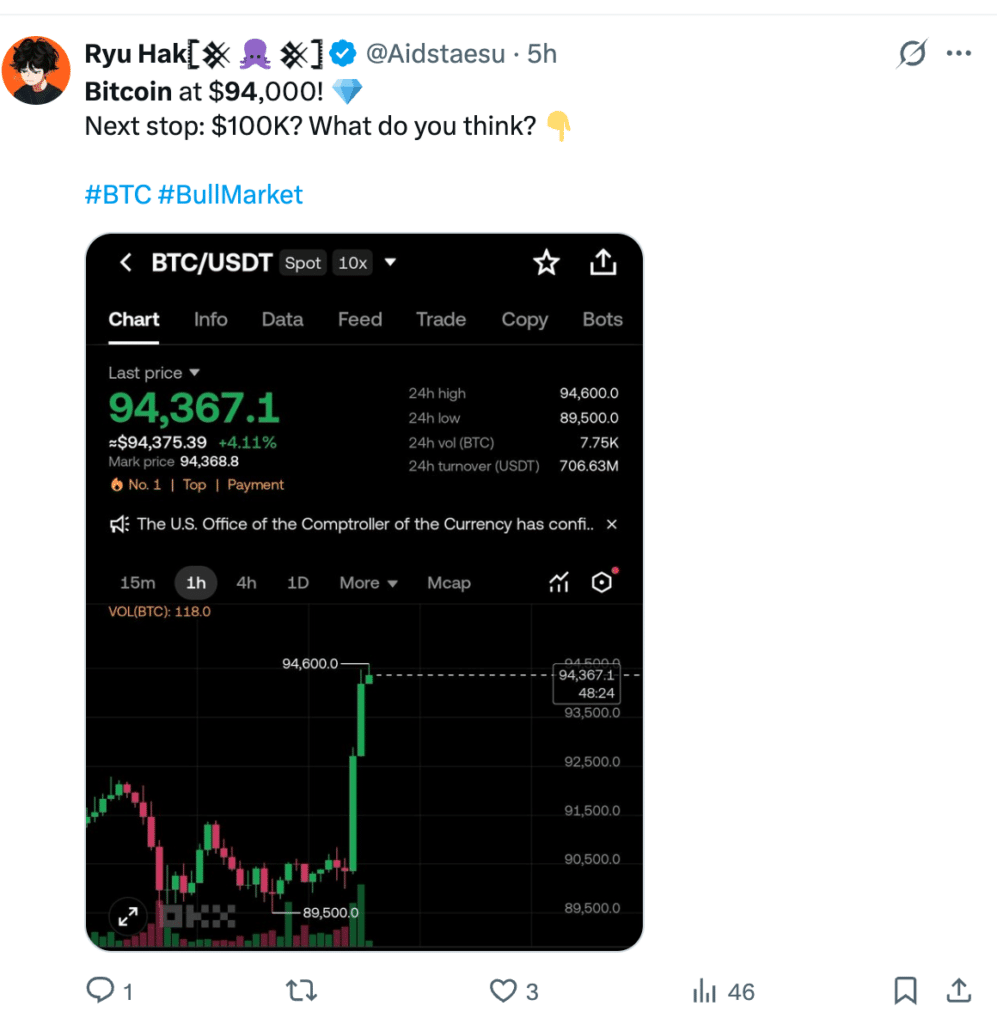The width and height of the screenshot is (997, 1024).
Task: Open view analytics bar chart icon
Action: (706, 991)
